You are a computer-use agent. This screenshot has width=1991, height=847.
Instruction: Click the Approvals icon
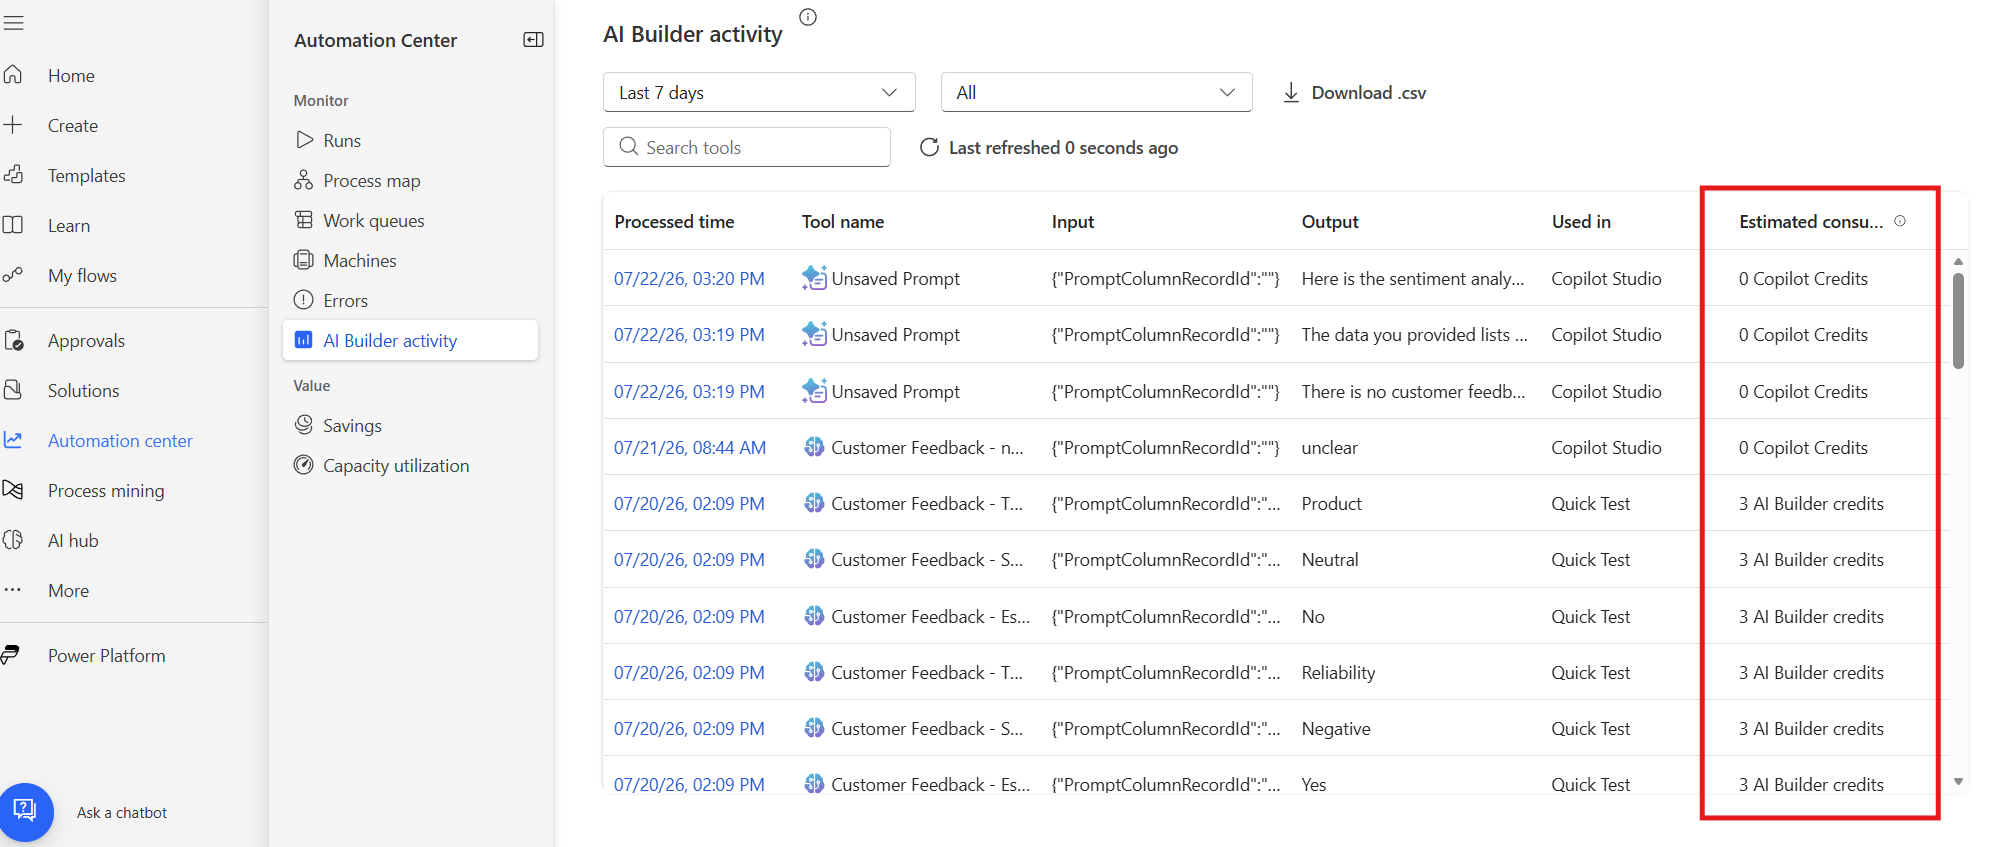coord(13,340)
